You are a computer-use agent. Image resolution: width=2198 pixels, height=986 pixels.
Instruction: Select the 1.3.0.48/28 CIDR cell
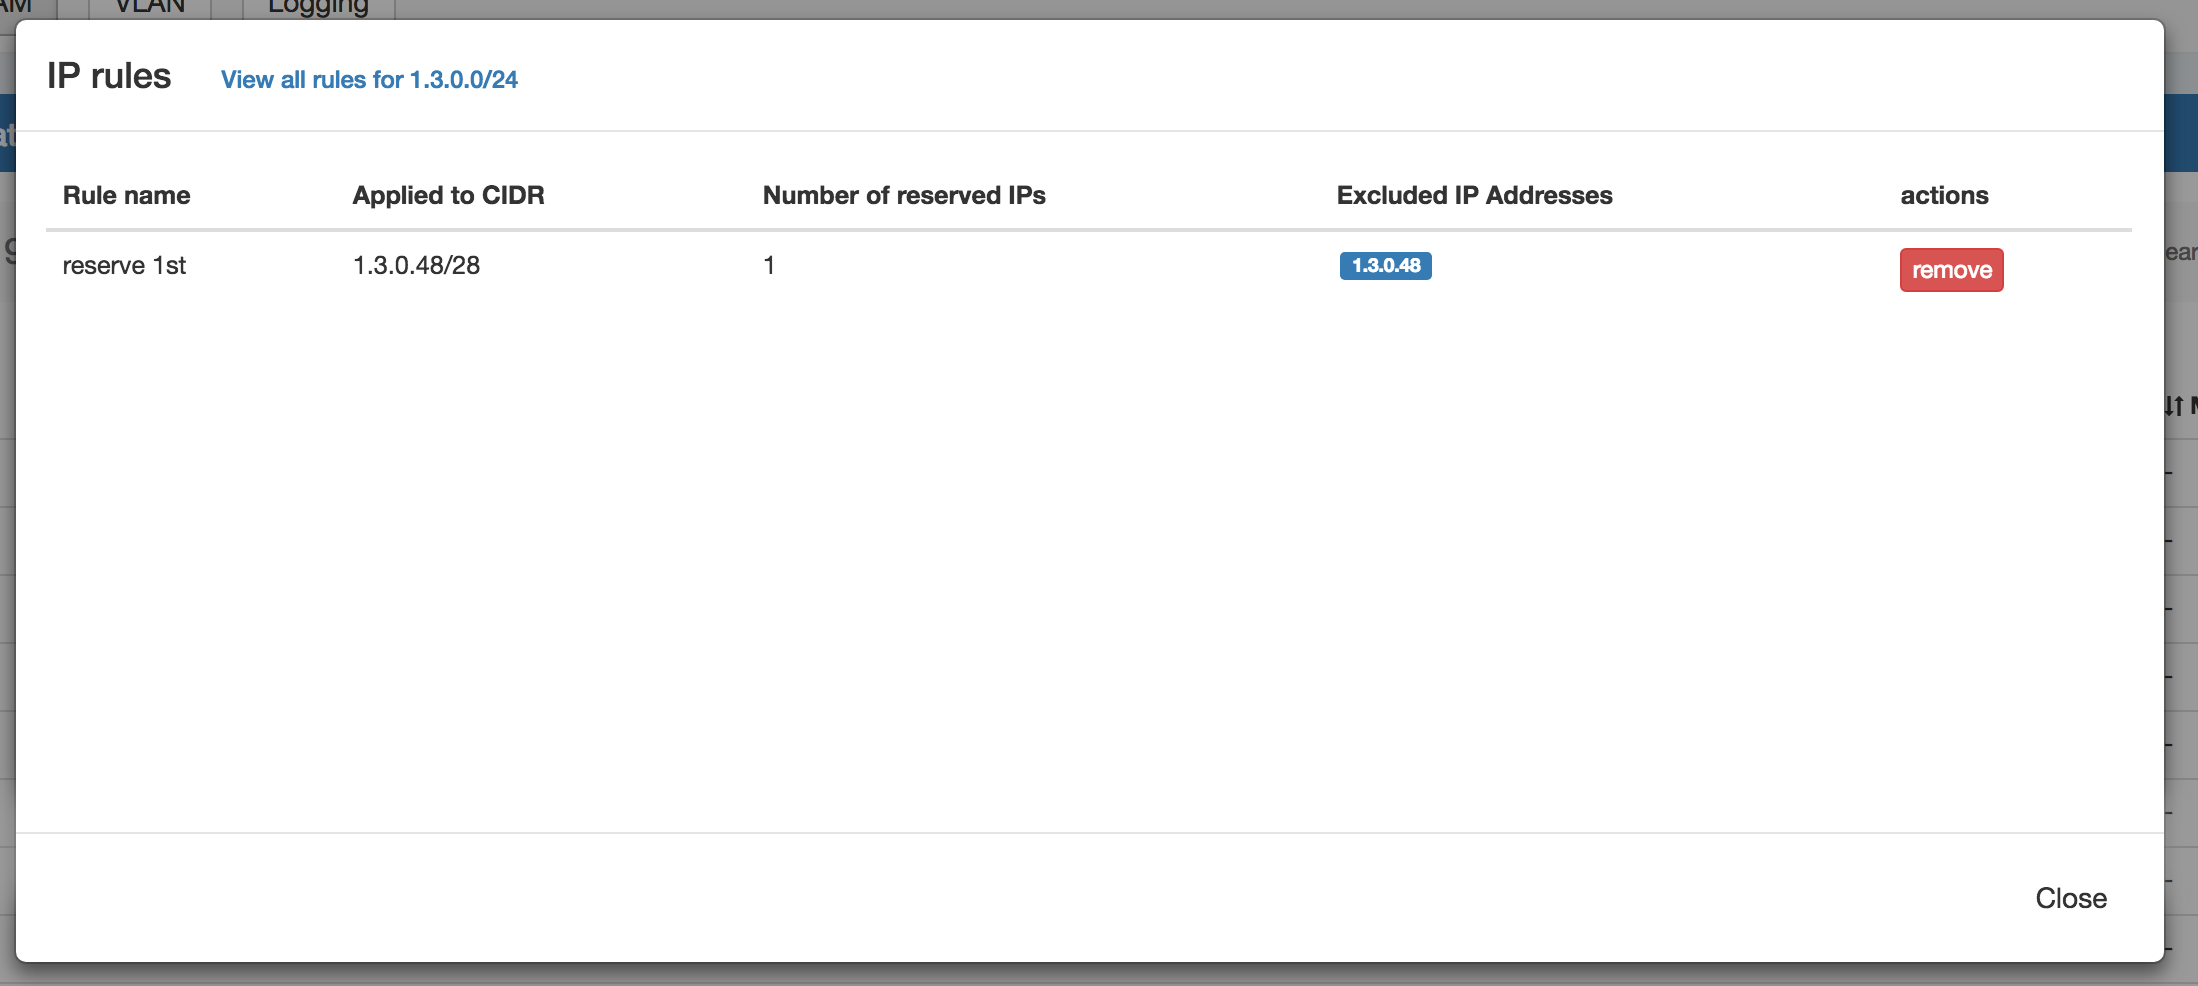click(x=416, y=265)
